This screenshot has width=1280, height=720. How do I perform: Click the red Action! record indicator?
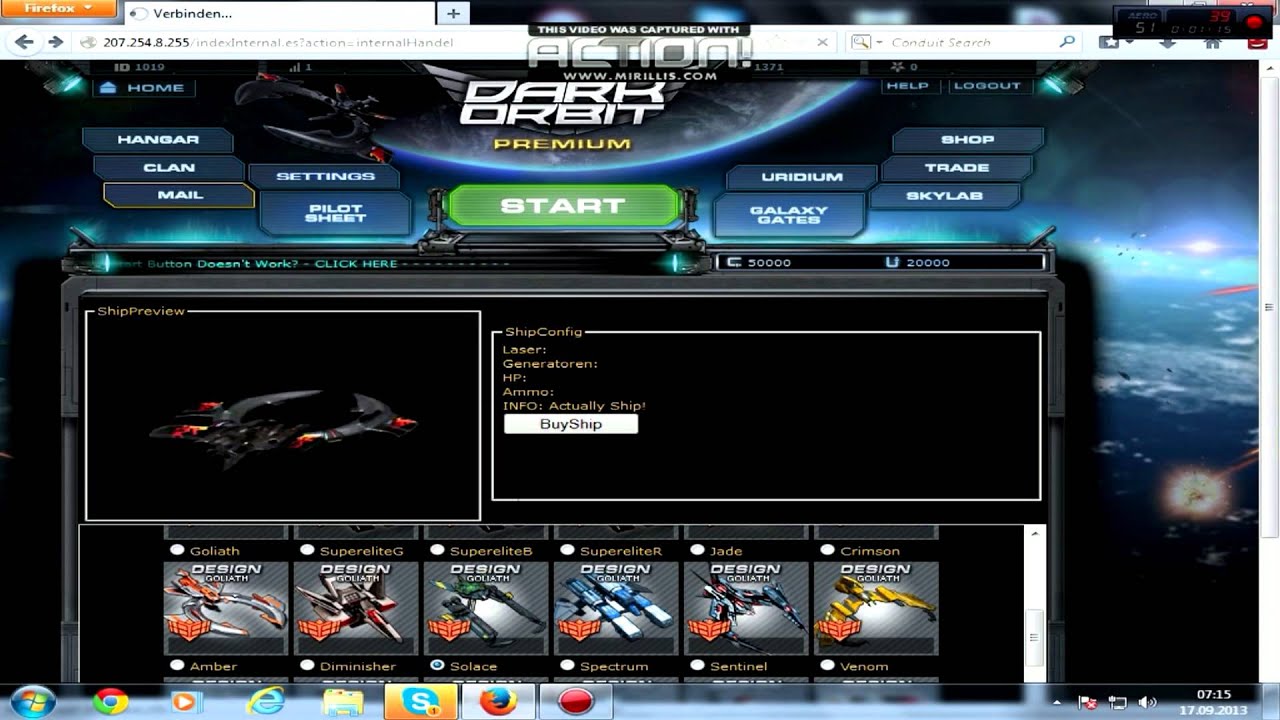pyautogui.click(x=1254, y=21)
